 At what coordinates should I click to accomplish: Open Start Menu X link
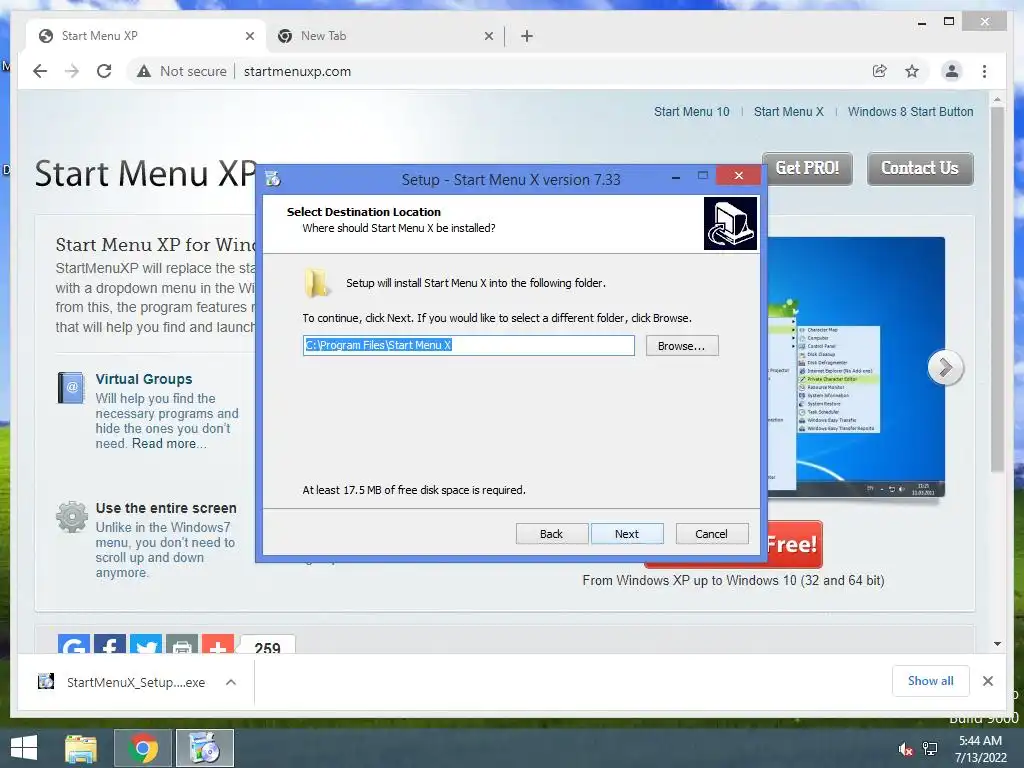[788, 112]
